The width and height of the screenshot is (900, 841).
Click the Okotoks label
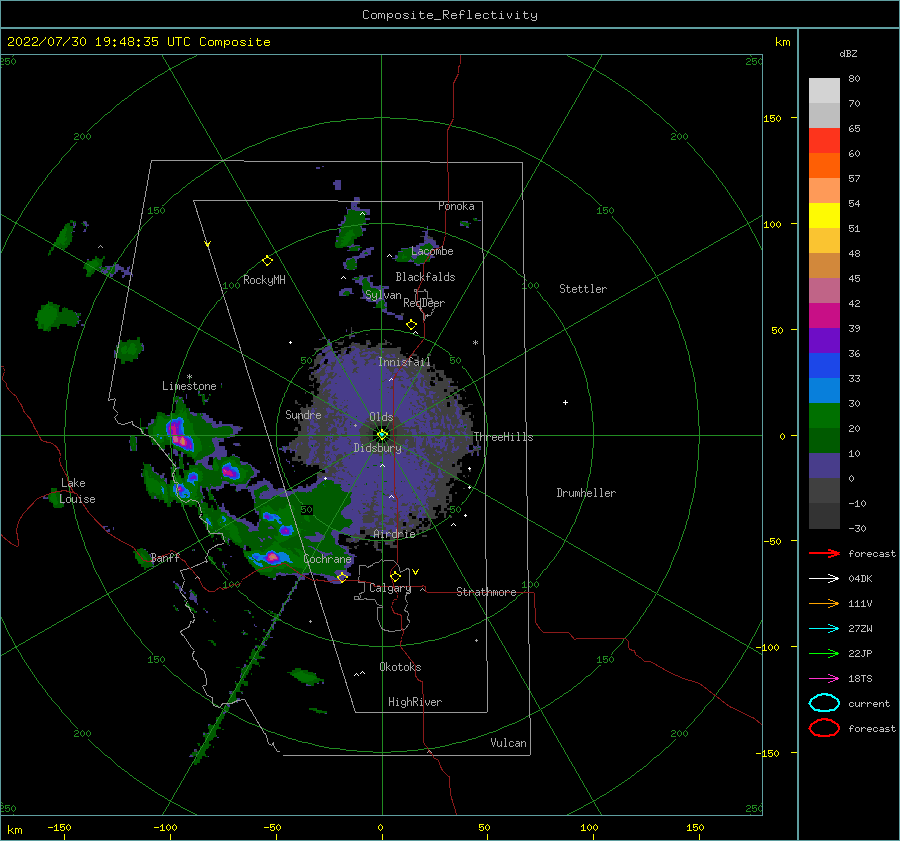click(x=400, y=668)
